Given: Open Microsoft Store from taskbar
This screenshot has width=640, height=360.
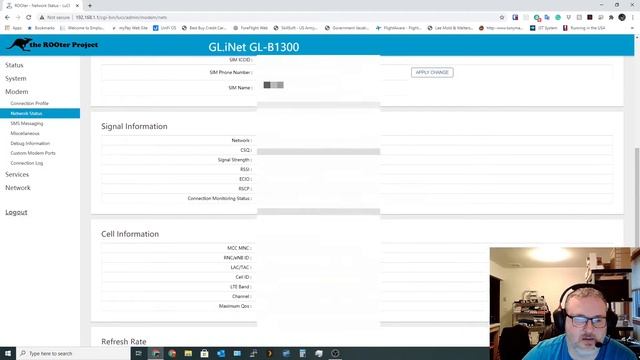Looking at the screenshot, I should pyautogui.click(x=204, y=353).
